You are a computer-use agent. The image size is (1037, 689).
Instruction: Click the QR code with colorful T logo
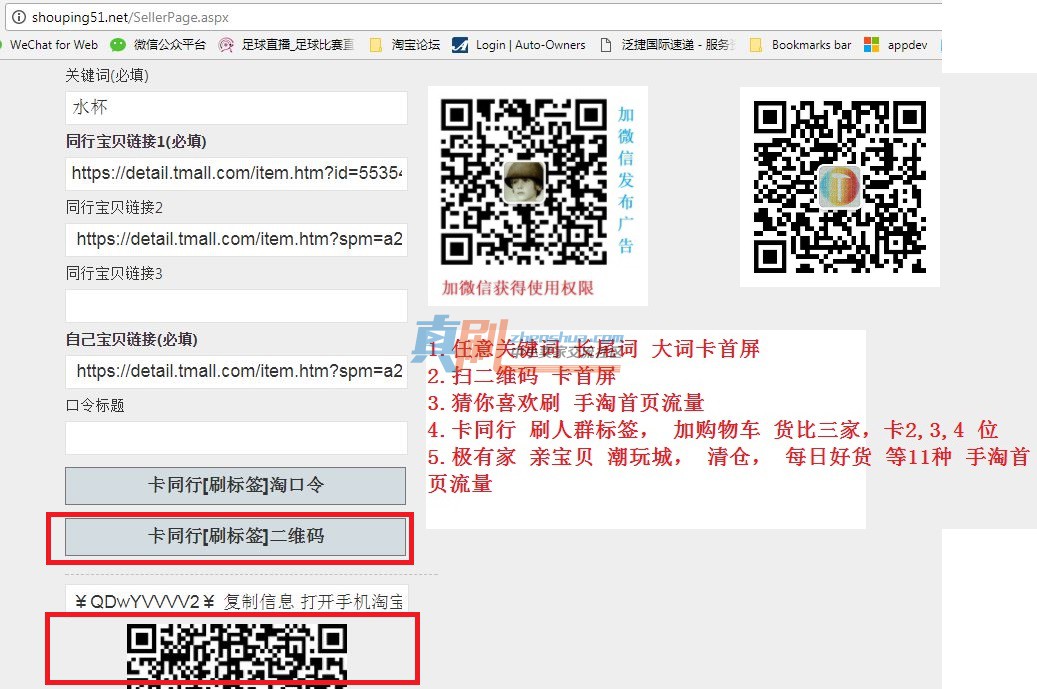(839, 186)
